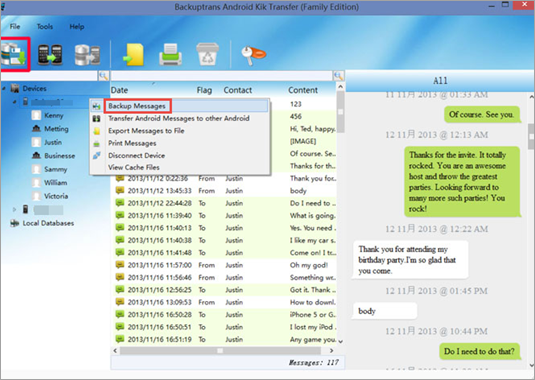
Task: Choose Transfer Android Messages to other Android
Action: [180, 118]
